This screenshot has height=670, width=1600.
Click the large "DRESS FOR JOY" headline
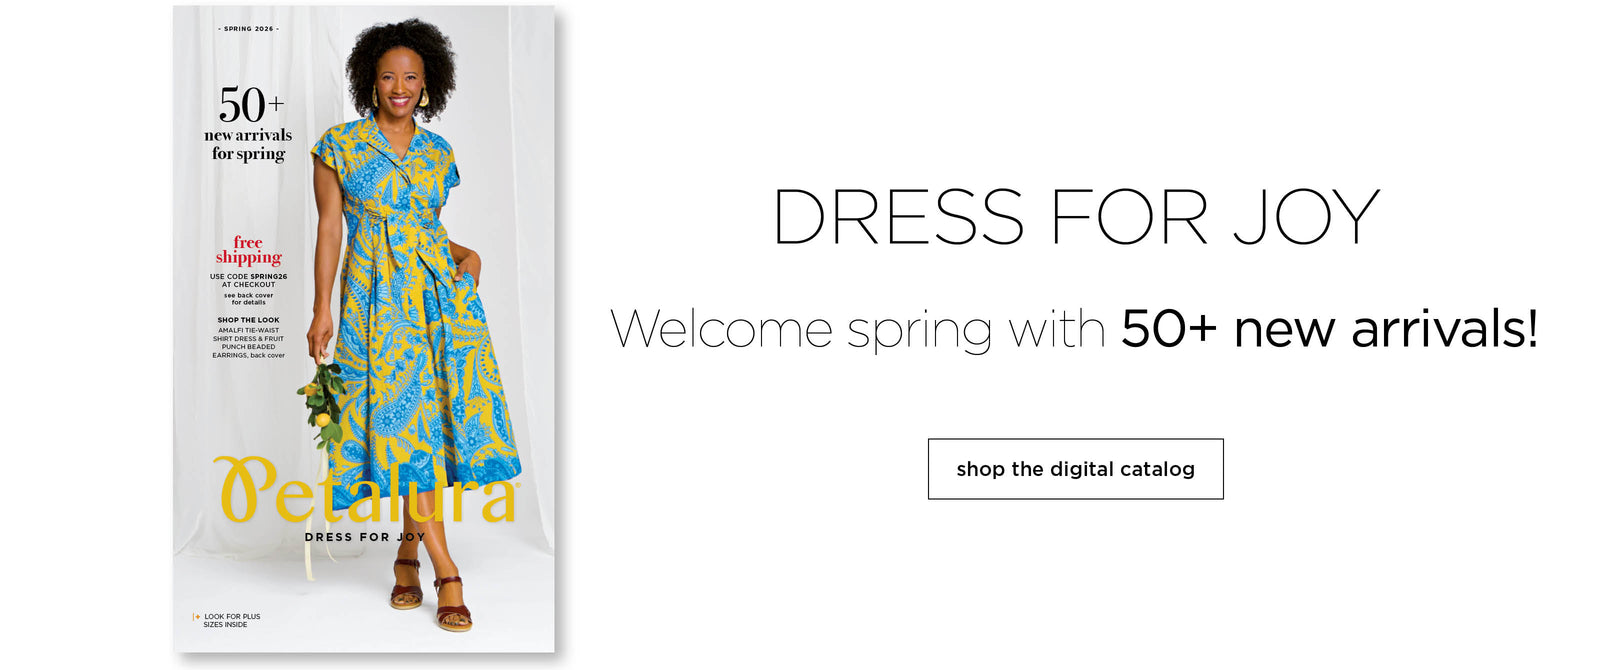[x=1075, y=217]
